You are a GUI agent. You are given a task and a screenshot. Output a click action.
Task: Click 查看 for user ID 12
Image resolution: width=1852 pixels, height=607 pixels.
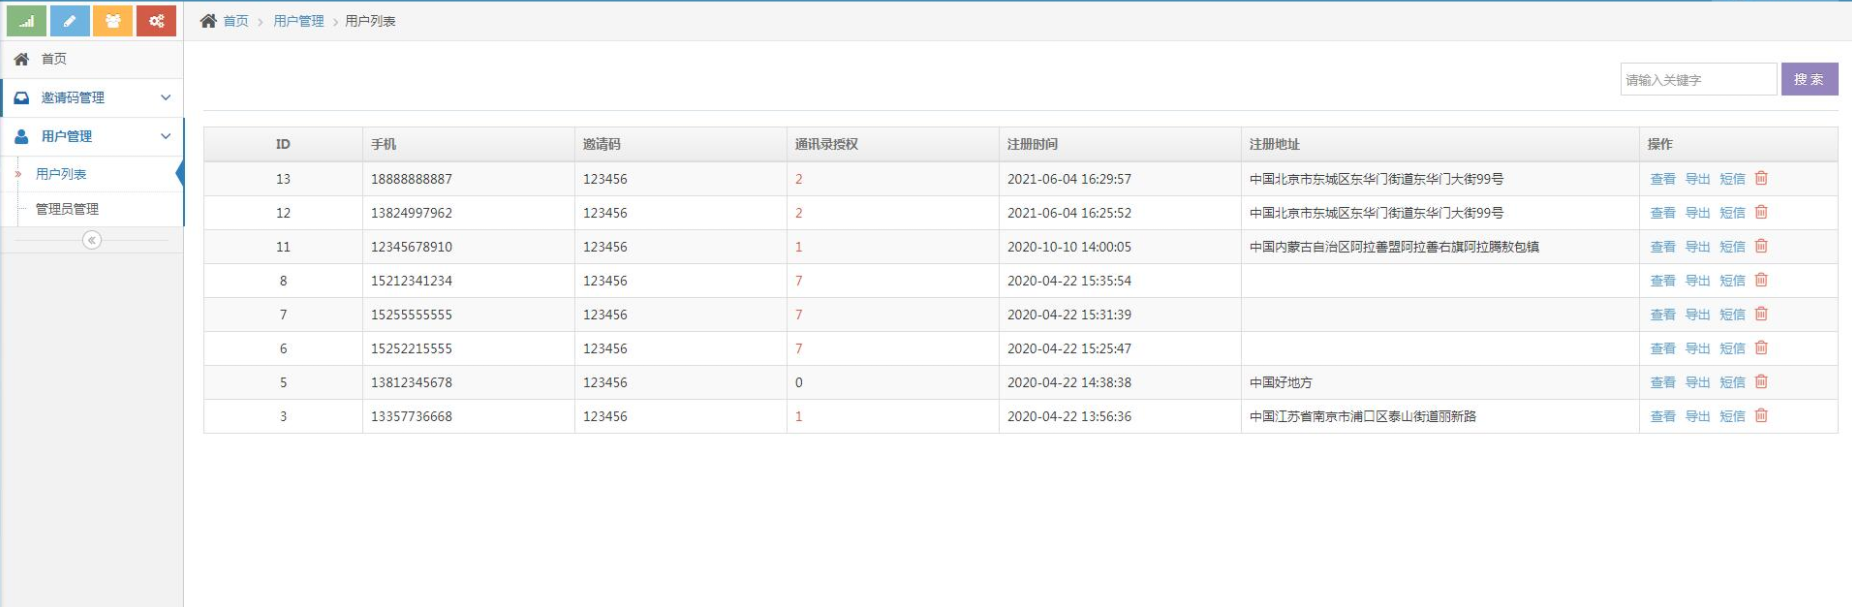tap(1662, 213)
